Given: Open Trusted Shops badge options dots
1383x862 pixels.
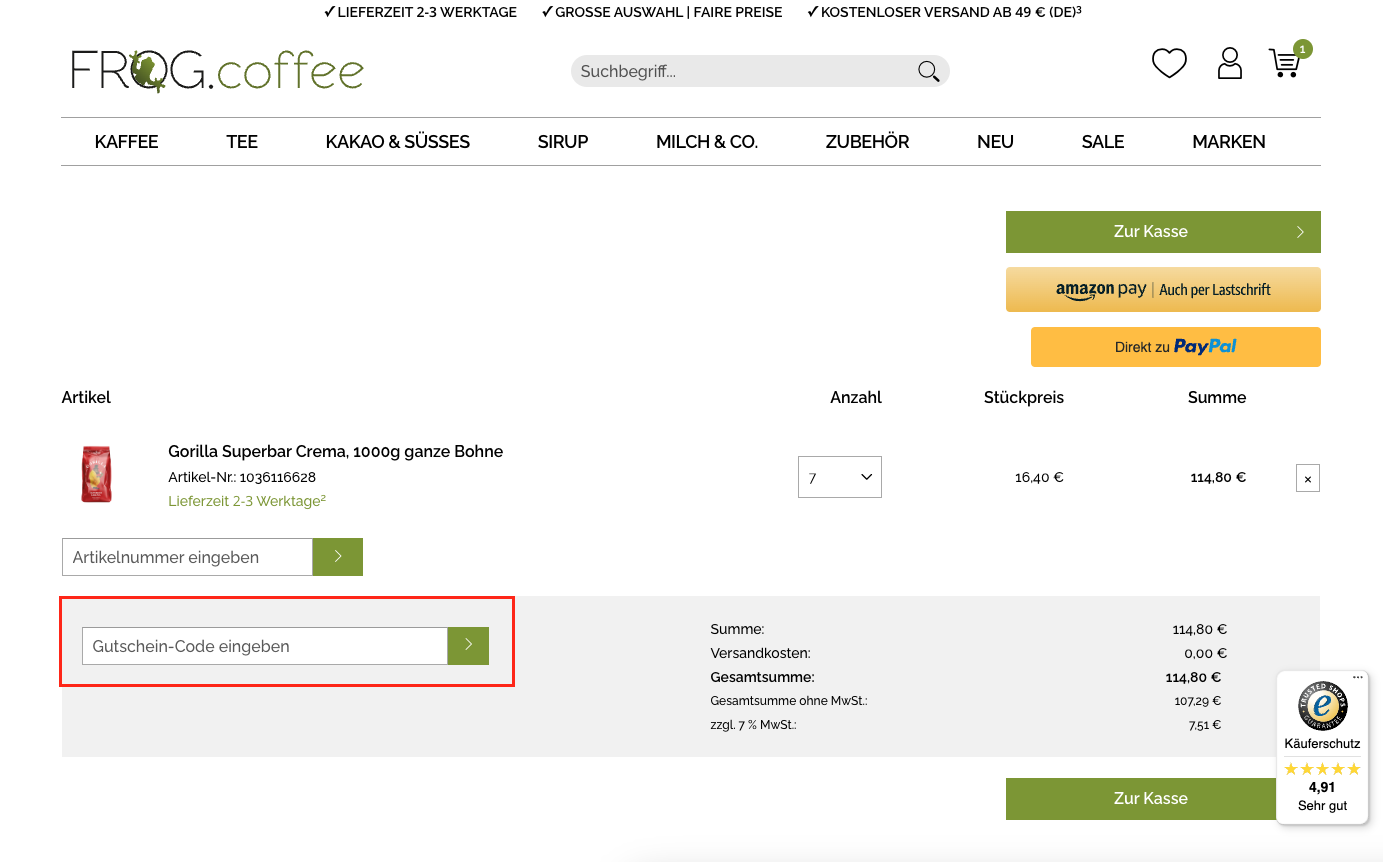Looking at the screenshot, I should [1358, 678].
